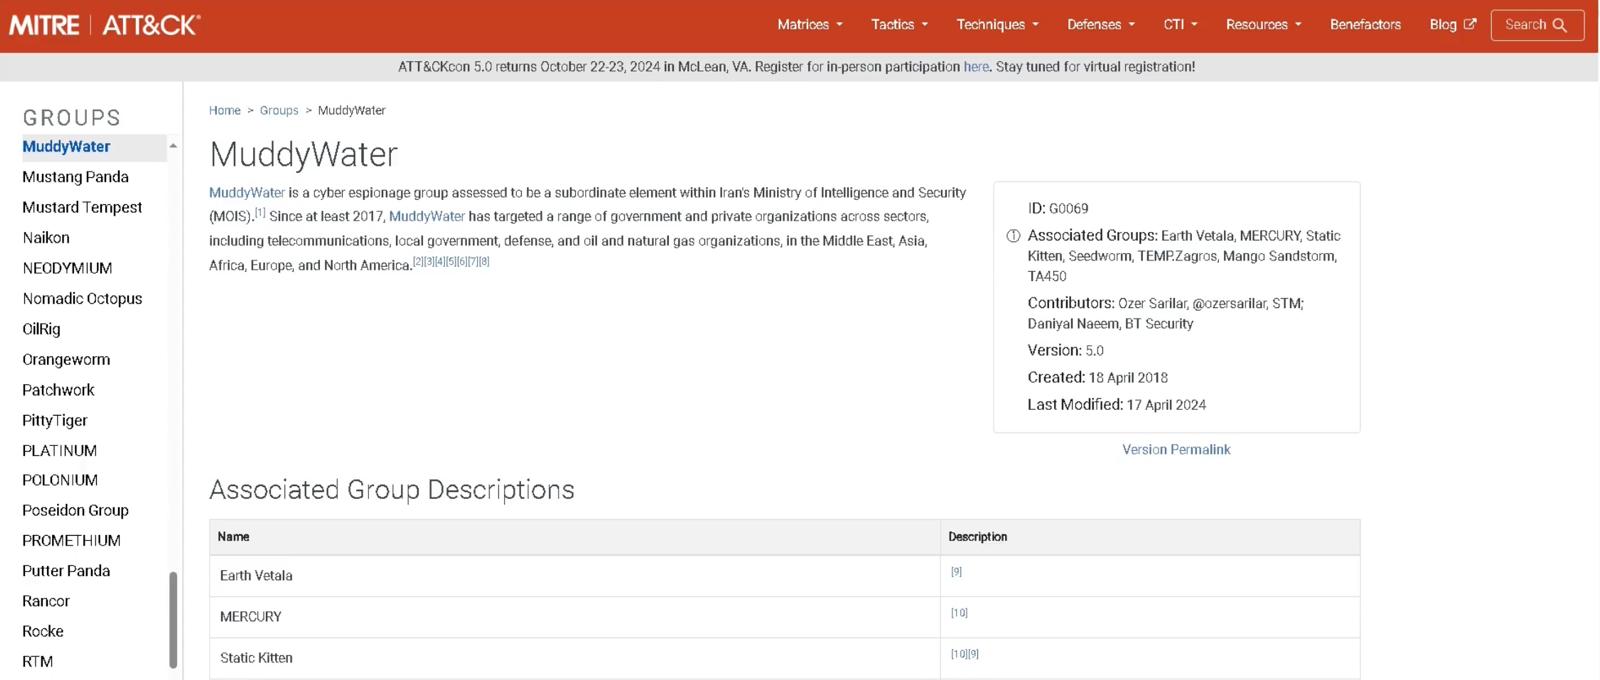The width and height of the screenshot is (1600, 680).
Task: Select Rocke in sidebar
Action: pos(43,632)
